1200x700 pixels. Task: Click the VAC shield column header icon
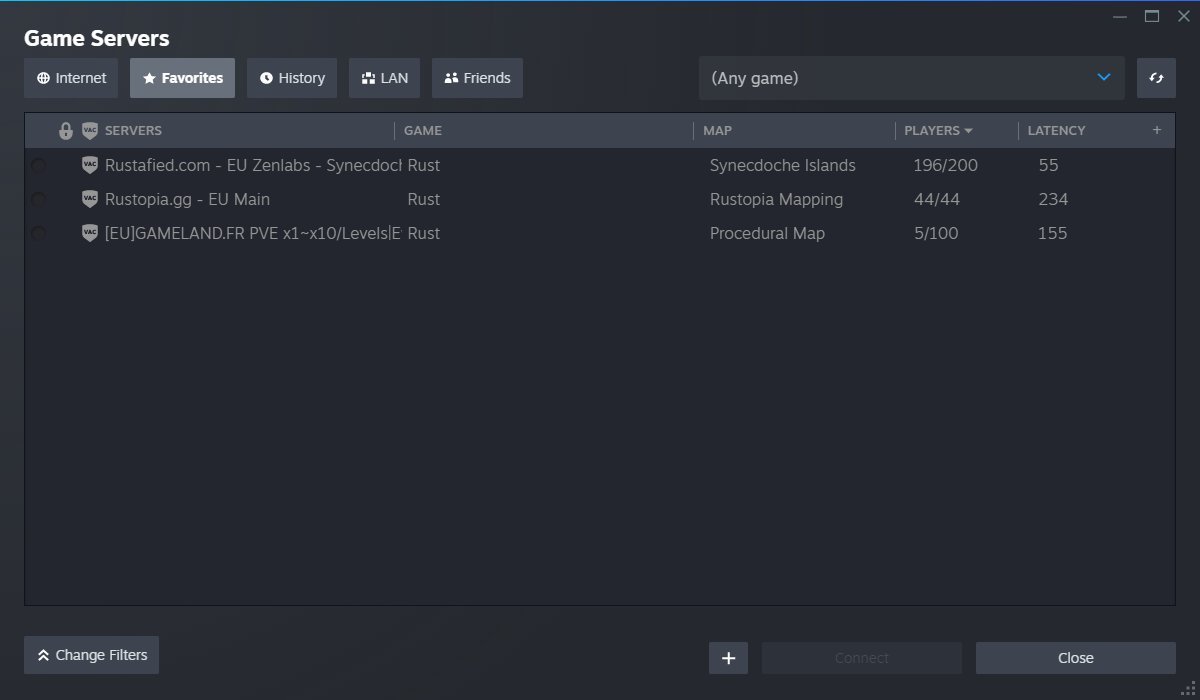[x=89, y=131]
